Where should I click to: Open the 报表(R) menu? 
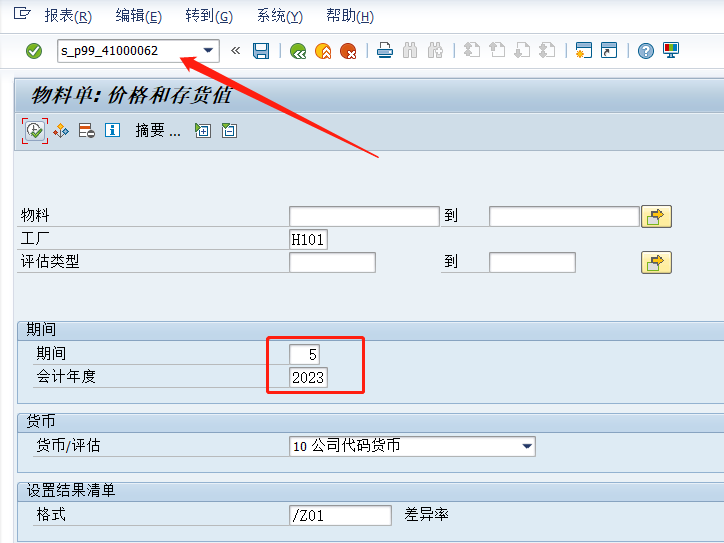(68, 16)
